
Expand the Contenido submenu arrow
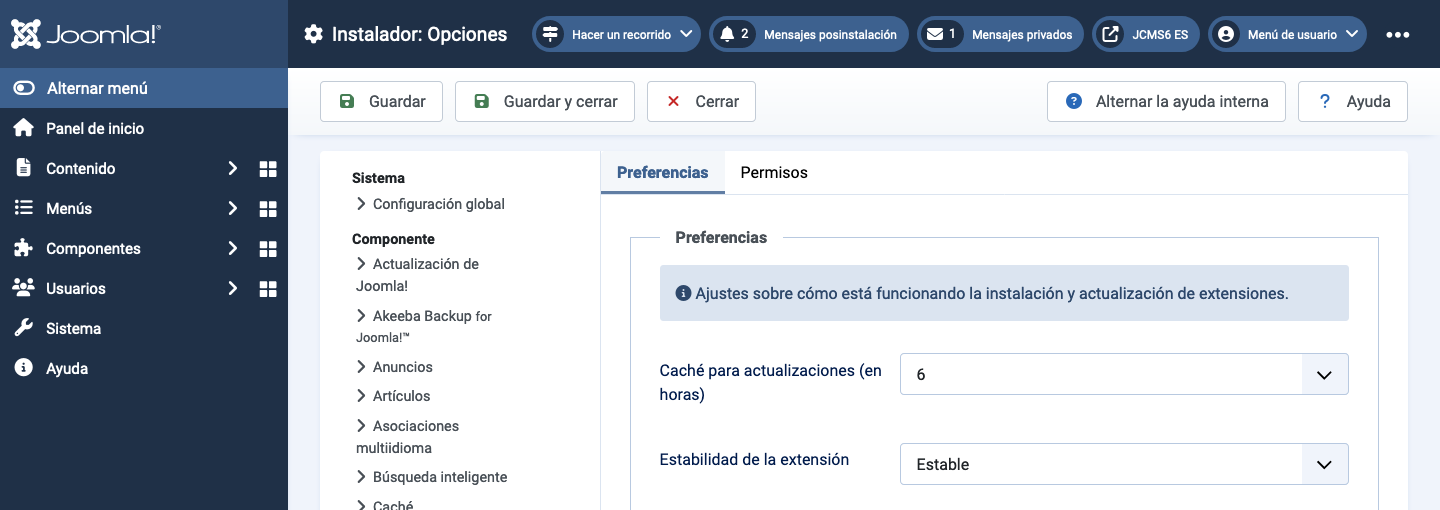[x=232, y=169]
